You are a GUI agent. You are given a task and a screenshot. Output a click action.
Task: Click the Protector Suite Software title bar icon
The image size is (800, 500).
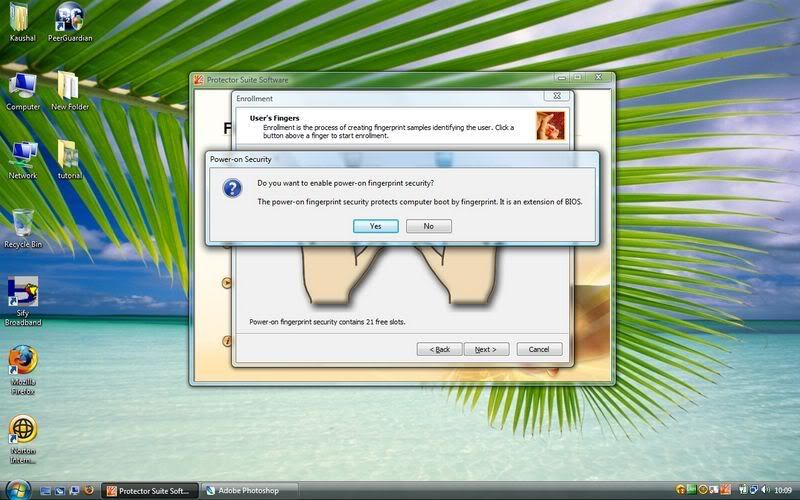198,80
